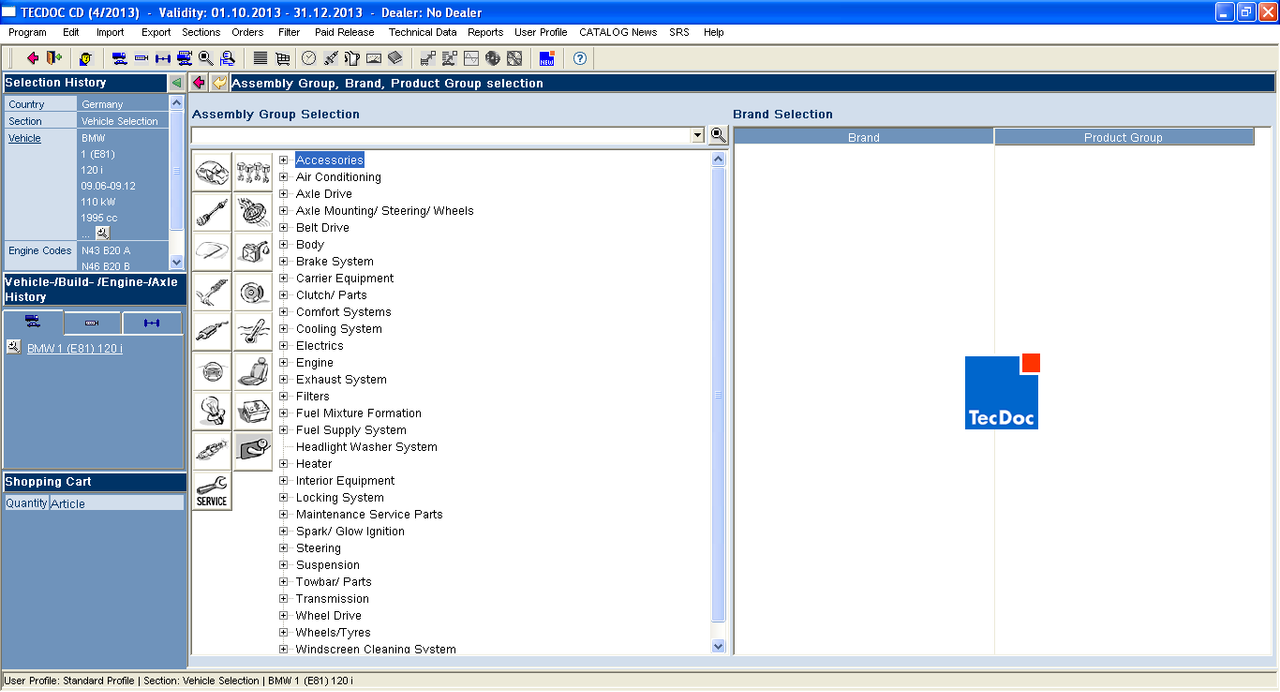Viewport: 1280px width, 692px height.
Task: Click the Product Group column header
Action: [1124, 137]
